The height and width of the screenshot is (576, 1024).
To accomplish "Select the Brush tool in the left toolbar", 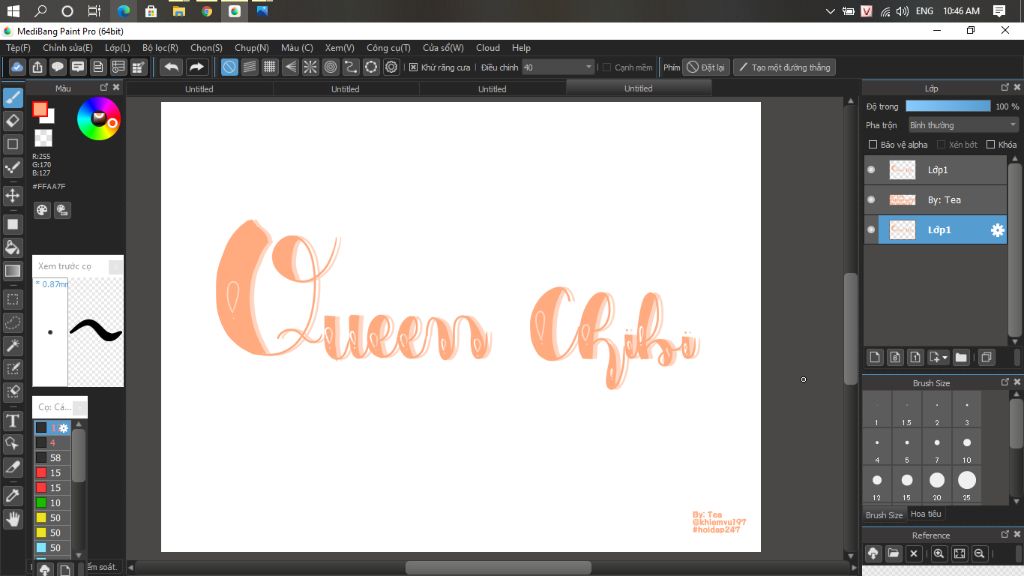I will click(12, 97).
